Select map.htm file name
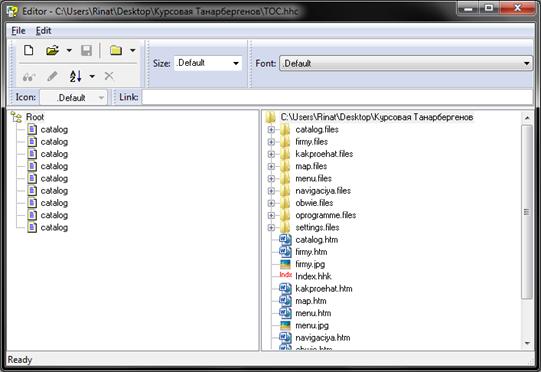541x372 pixels. click(x=311, y=301)
